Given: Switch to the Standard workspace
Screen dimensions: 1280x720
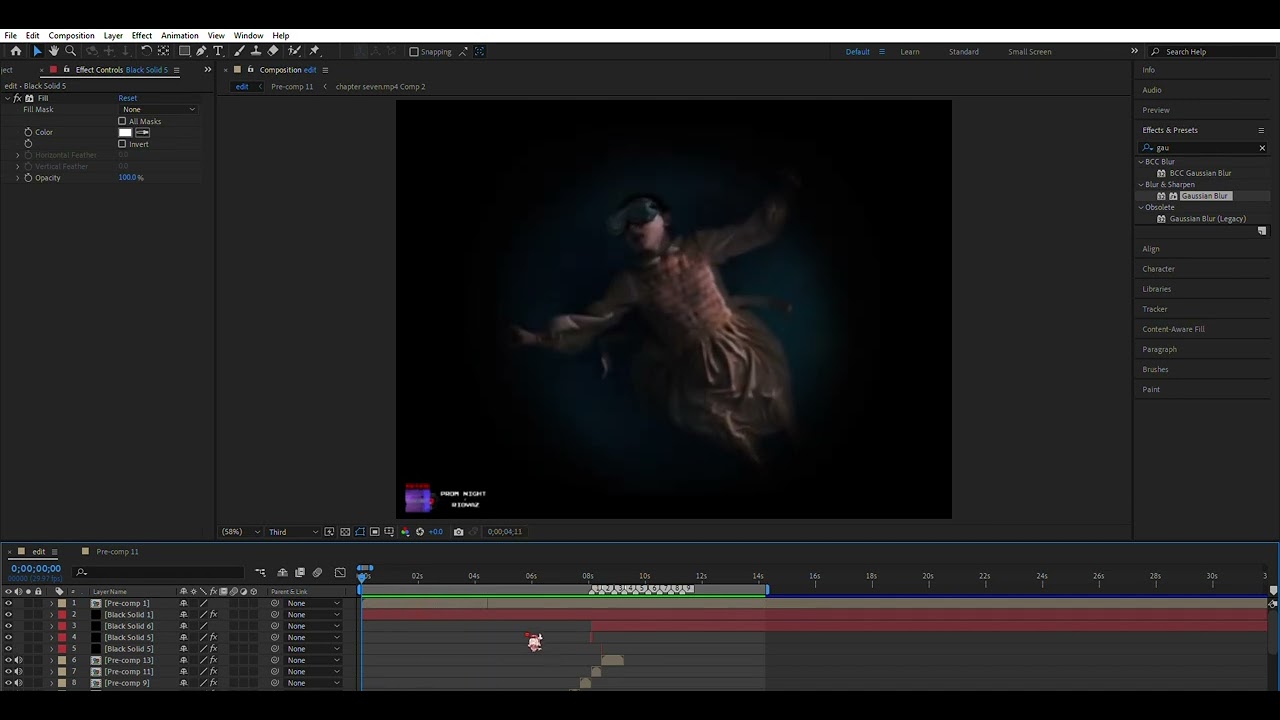Looking at the screenshot, I should tap(963, 52).
